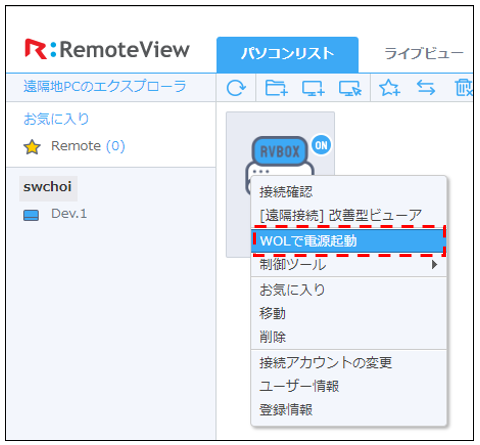Select the ON status badge on RVBOX

coord(321,145)
